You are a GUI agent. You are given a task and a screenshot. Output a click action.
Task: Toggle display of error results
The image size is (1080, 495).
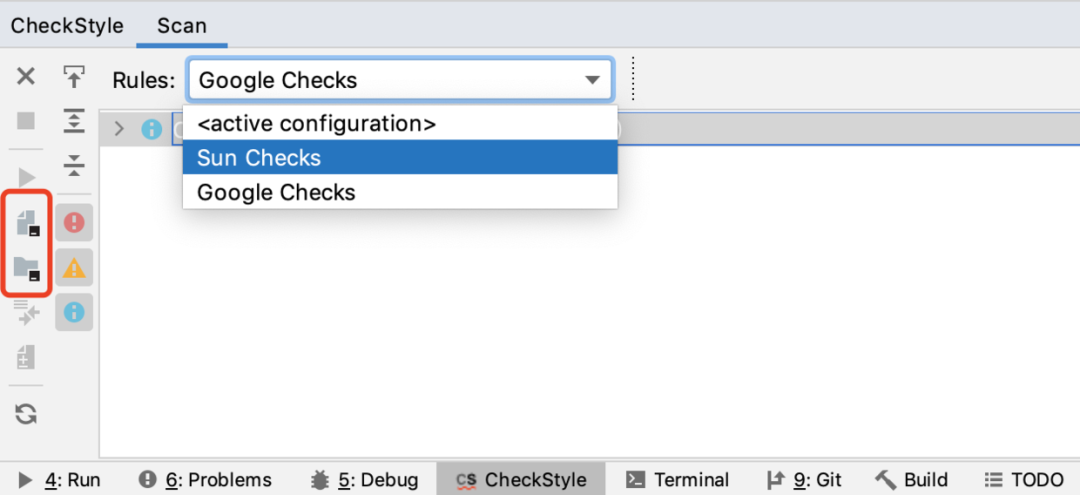coord(74,222)
